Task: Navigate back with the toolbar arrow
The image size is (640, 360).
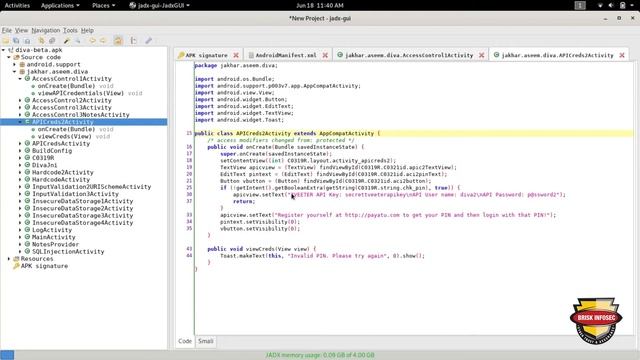Action: click(x=93, y=40)
